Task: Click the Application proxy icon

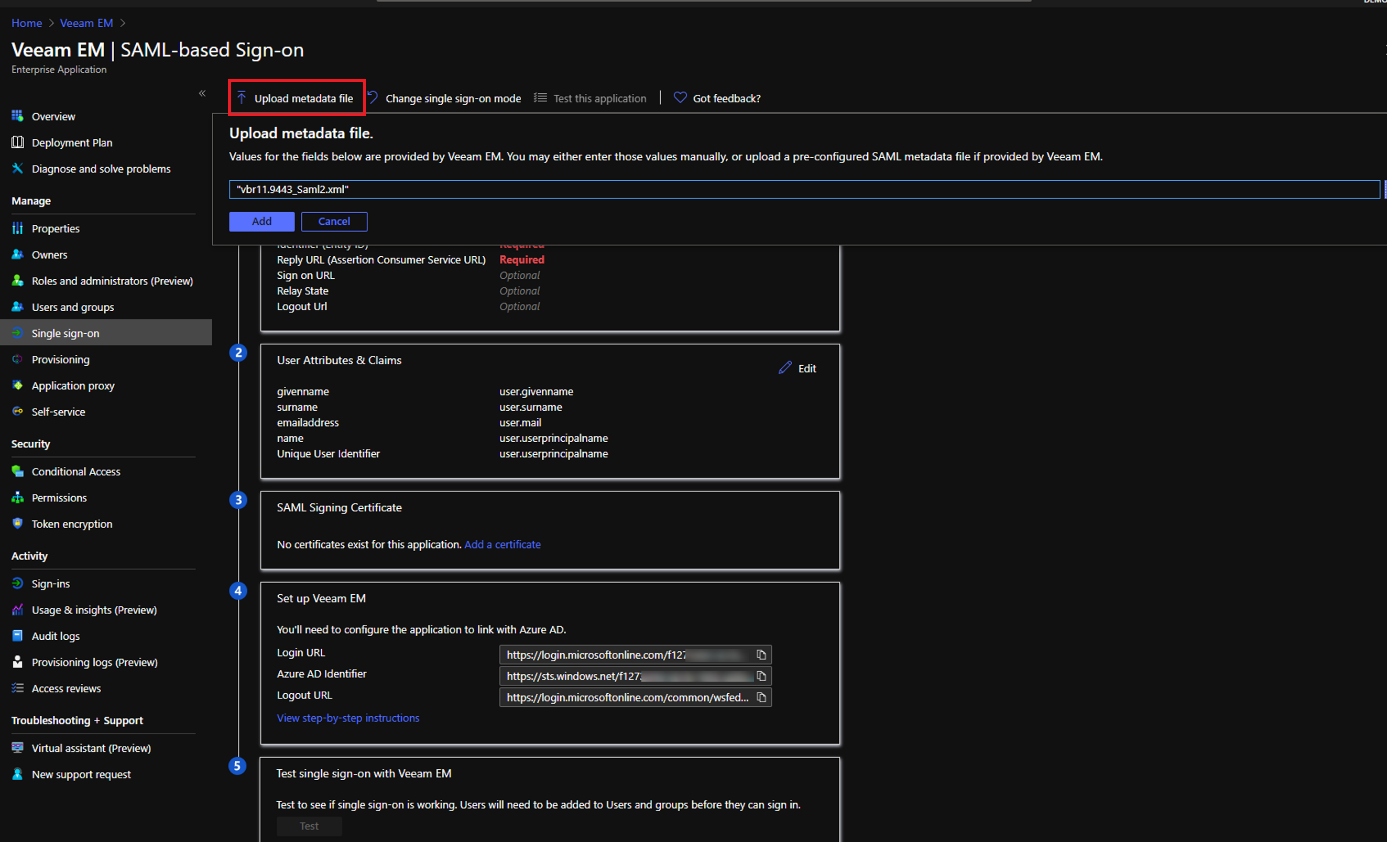Action: (x=17, y=385)
